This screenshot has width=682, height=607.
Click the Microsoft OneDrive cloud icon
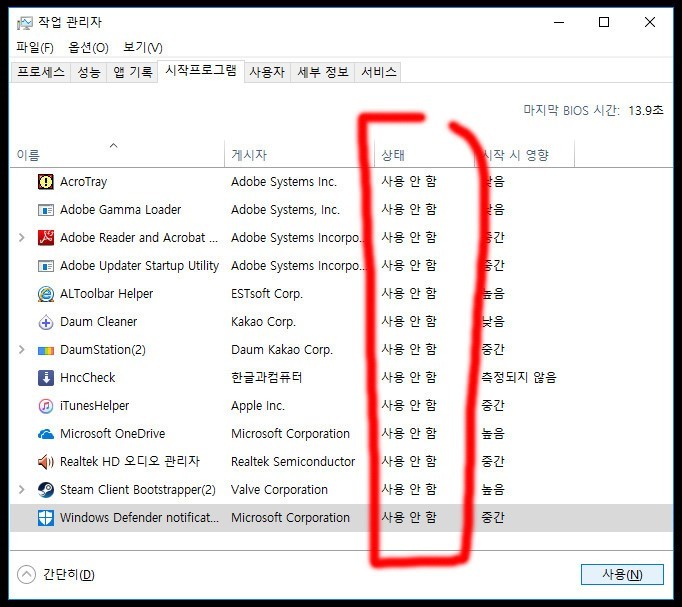pos(46,434)
